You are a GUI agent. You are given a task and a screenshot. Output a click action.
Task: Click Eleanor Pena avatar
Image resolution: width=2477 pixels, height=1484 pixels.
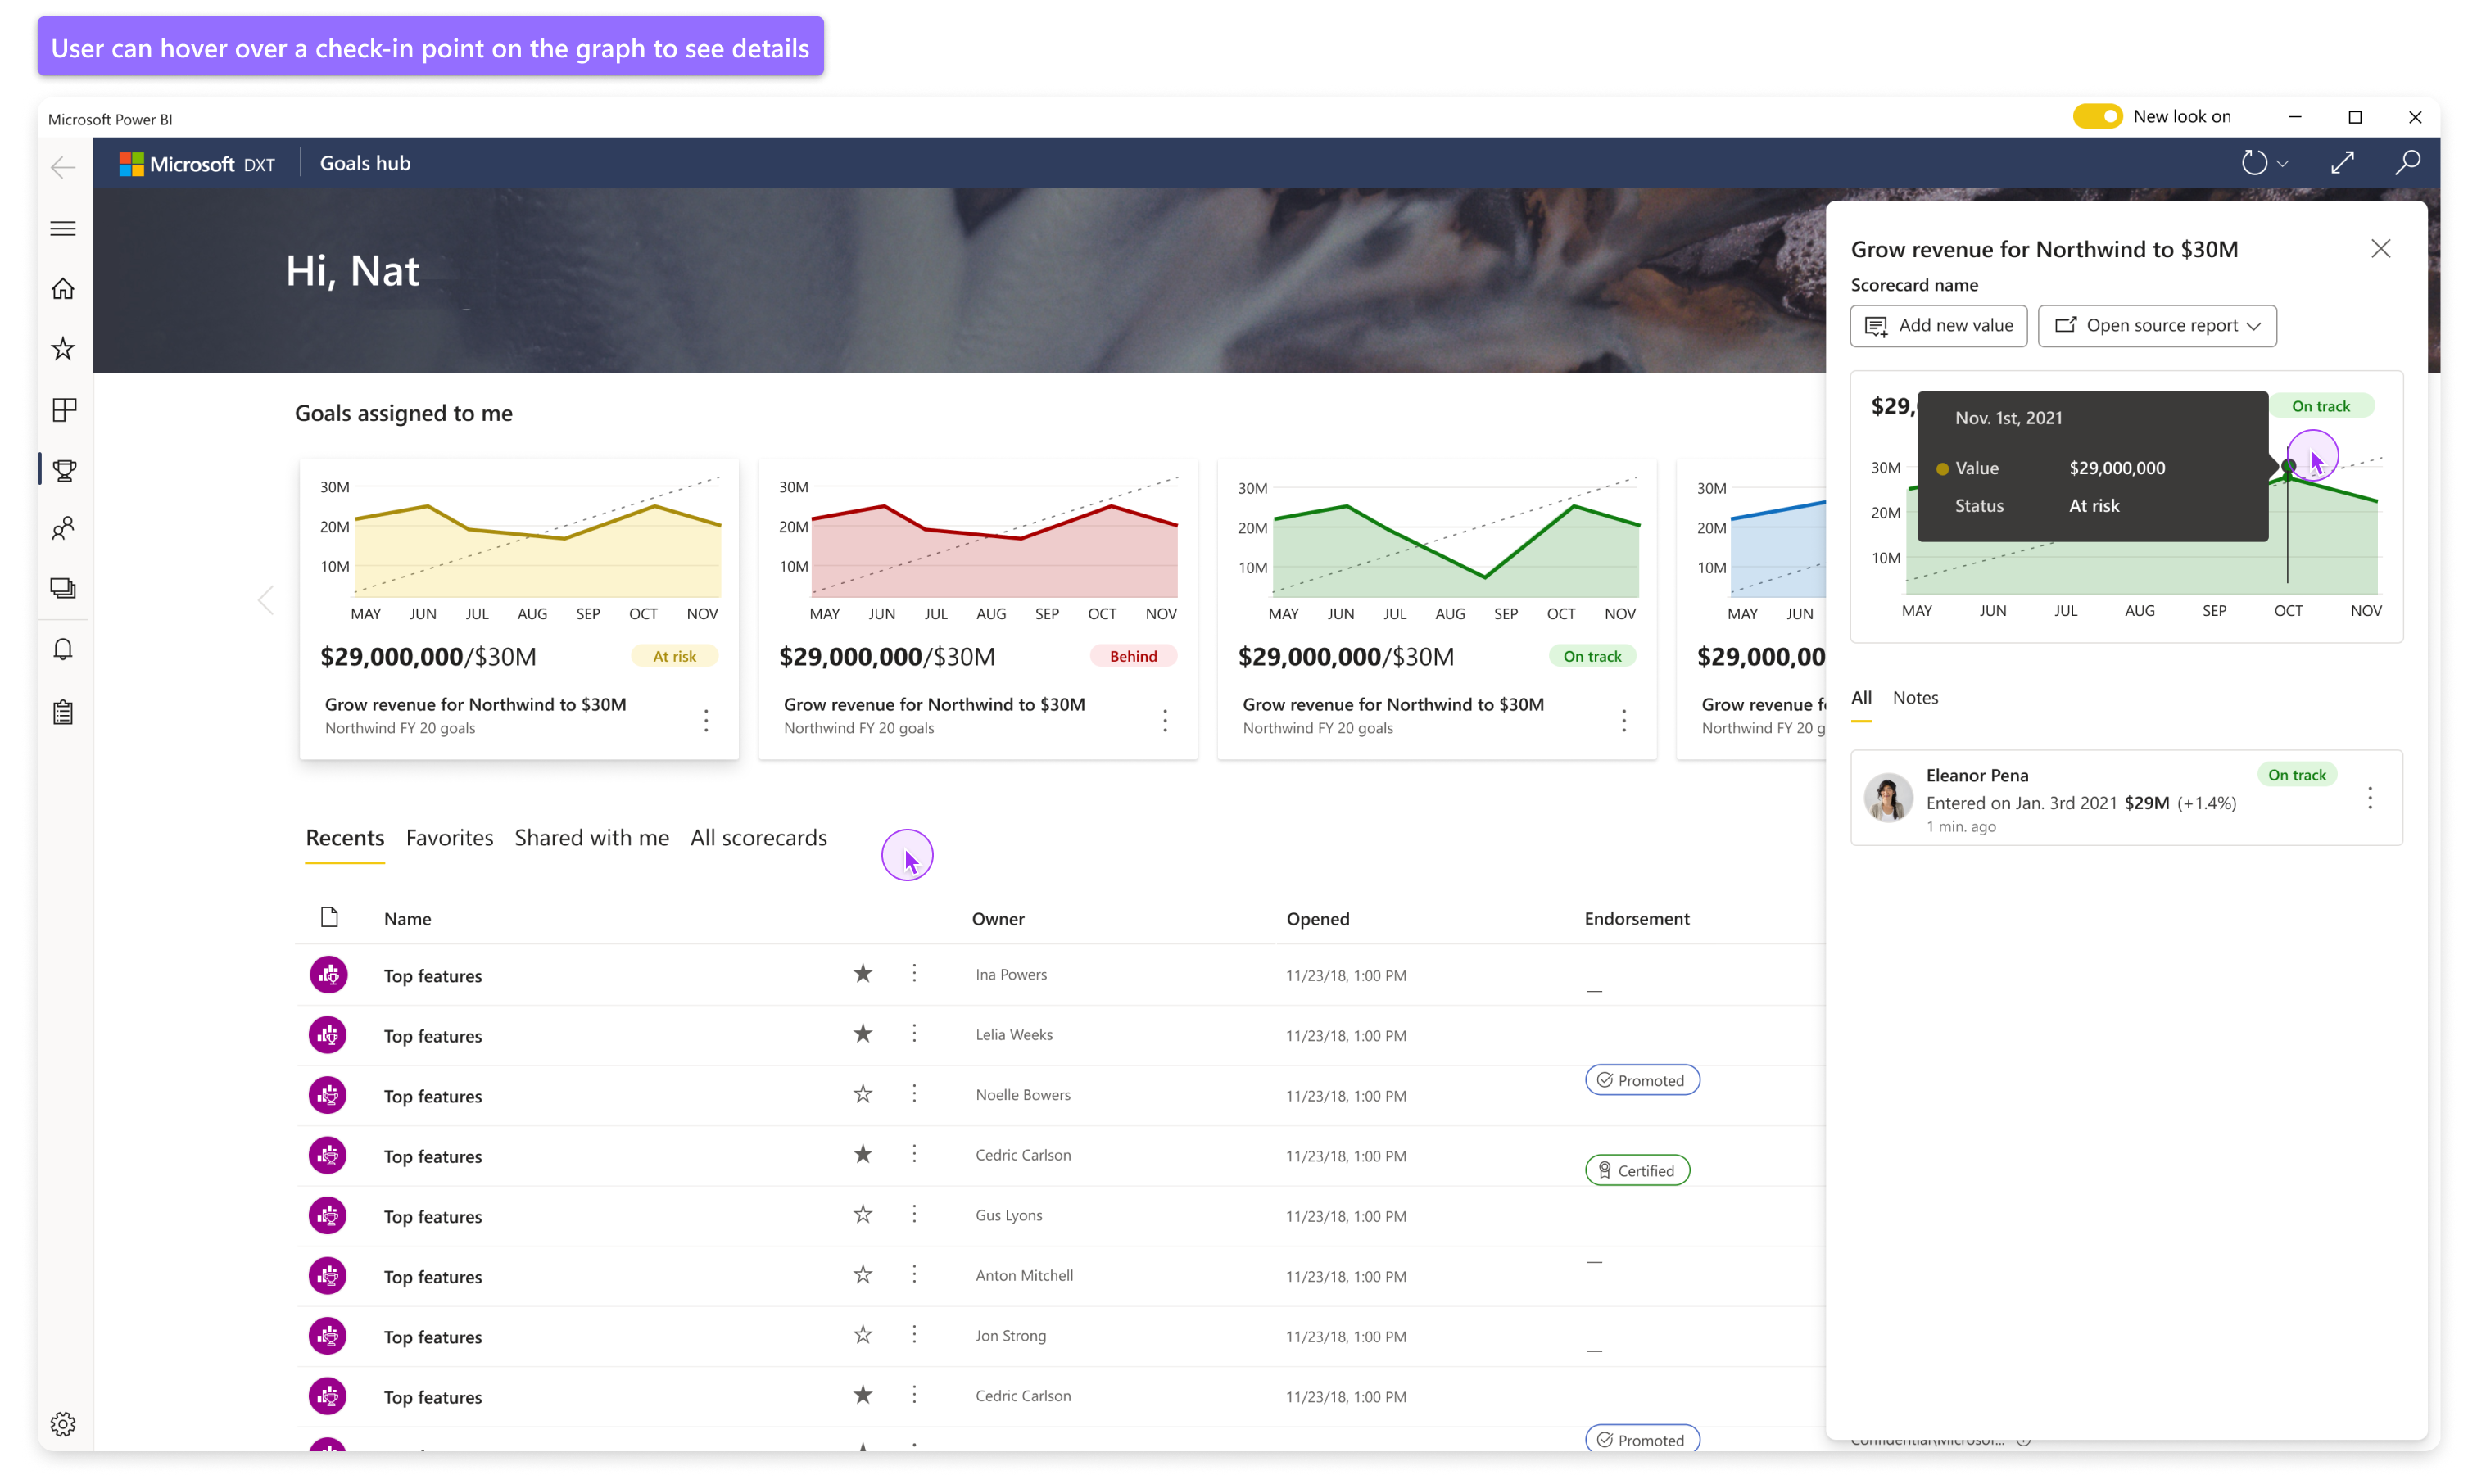(x=1887, y=798)
